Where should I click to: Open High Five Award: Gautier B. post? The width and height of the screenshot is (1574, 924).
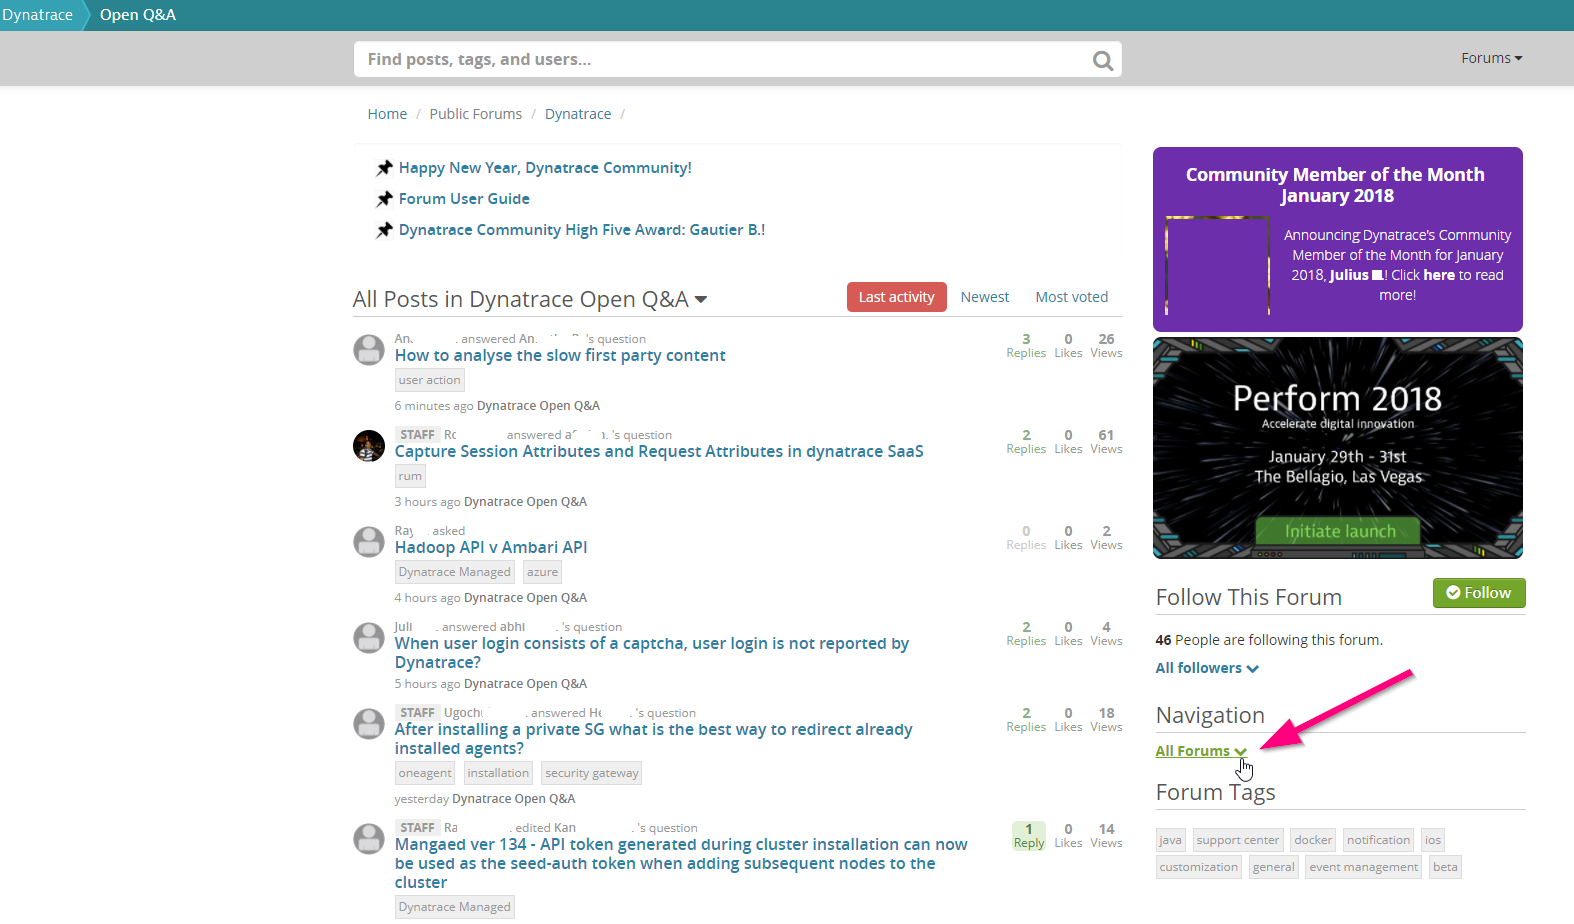[x=582, y=230]
